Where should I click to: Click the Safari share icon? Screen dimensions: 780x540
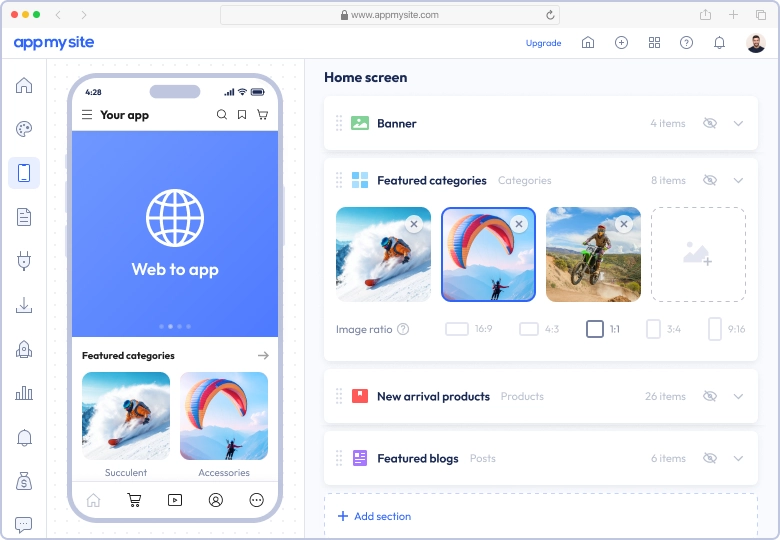pyautogui.click(x=705, y=14)
